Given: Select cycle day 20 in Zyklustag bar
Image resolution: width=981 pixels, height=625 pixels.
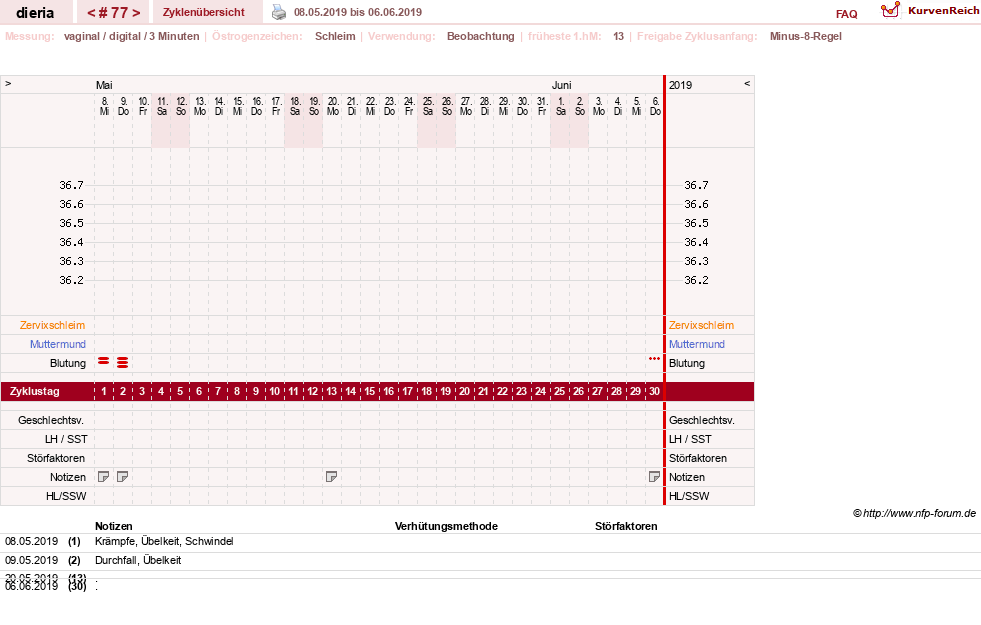Looking at the screenshot, I should (x=464, y=391).
